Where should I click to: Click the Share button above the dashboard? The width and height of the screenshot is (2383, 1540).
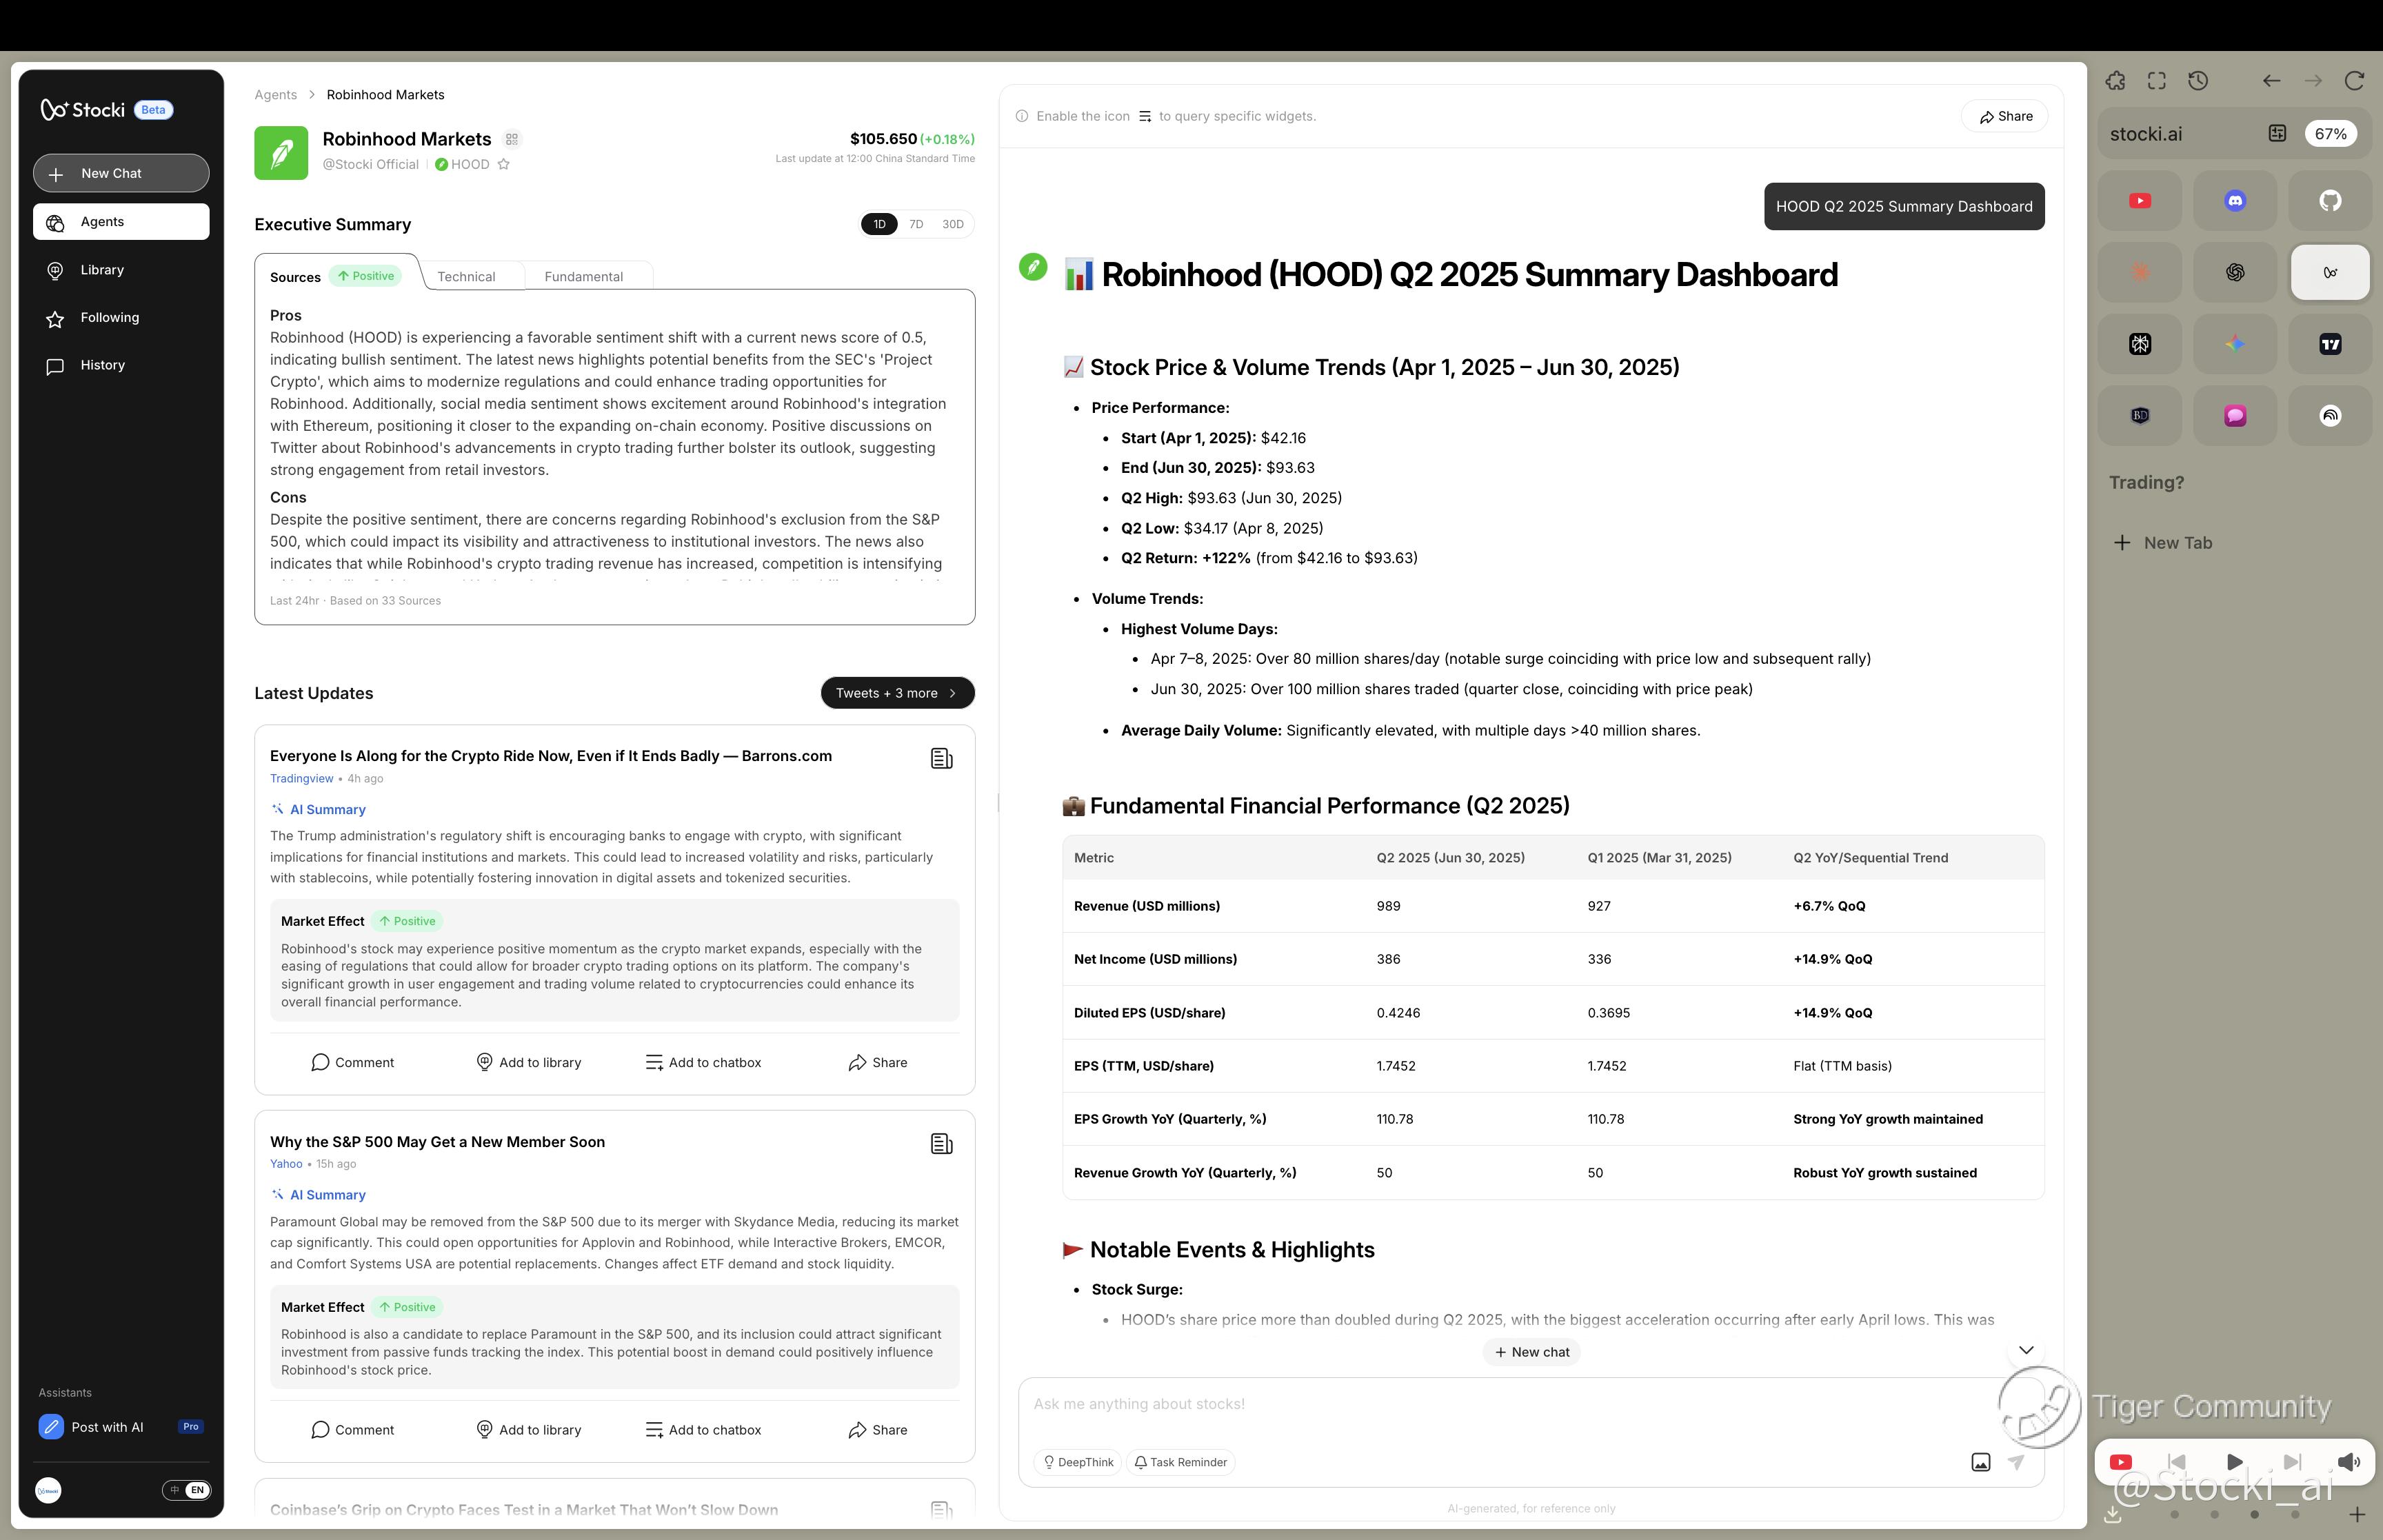(2004, 117)
